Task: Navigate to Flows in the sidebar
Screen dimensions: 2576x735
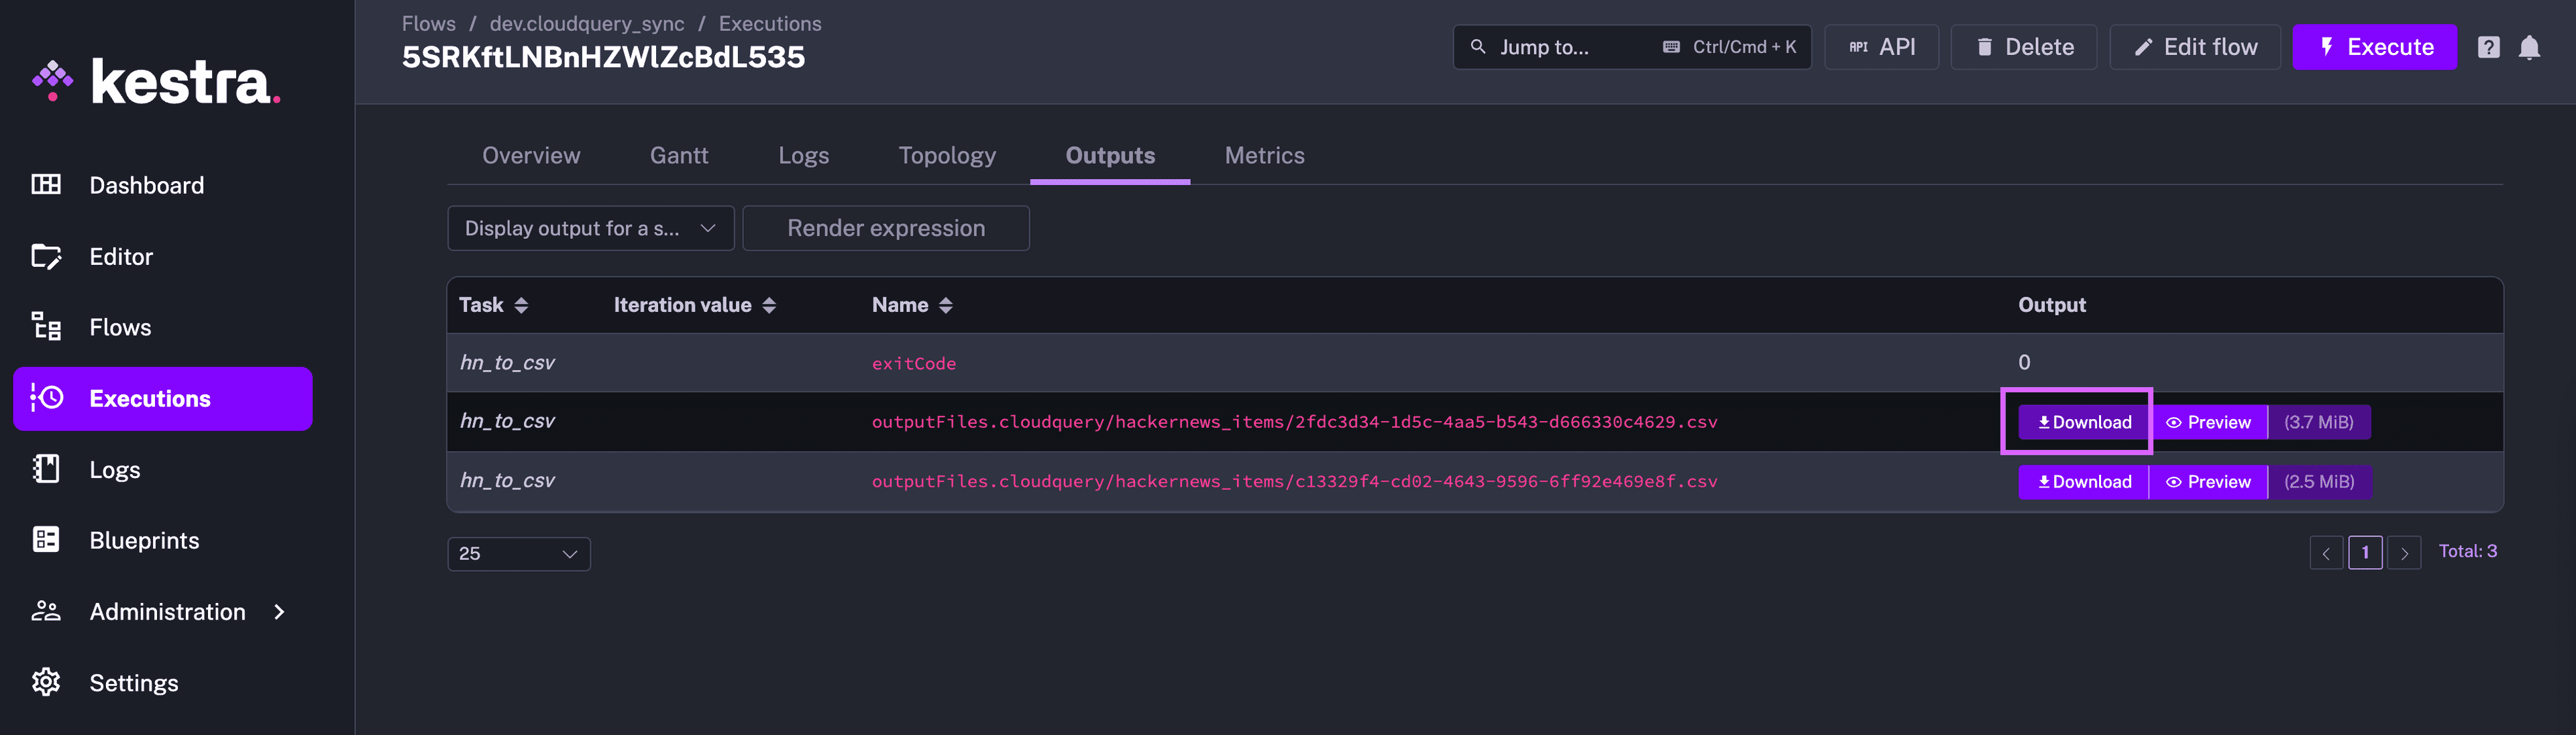Action: point(119,327)
